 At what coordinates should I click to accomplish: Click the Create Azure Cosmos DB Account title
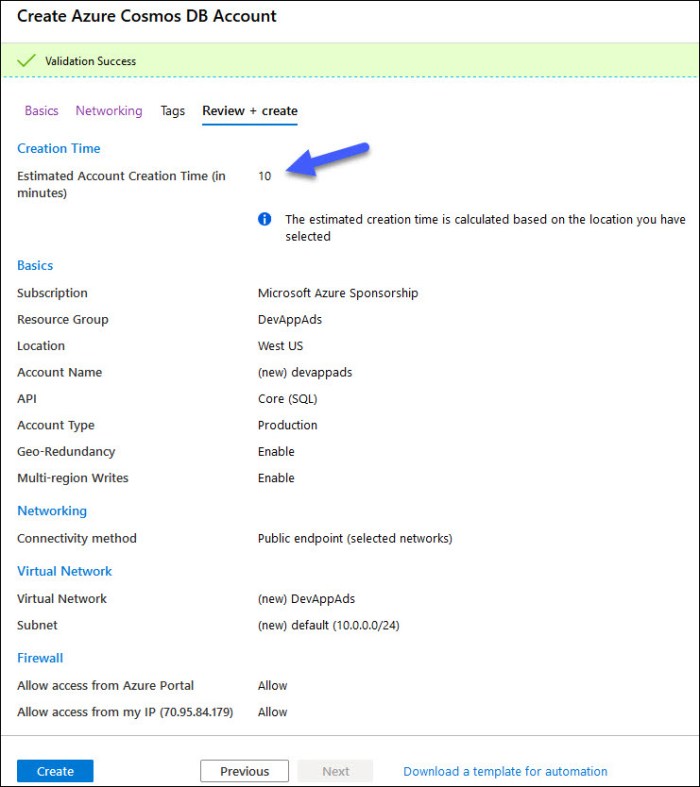pos(147,16)
